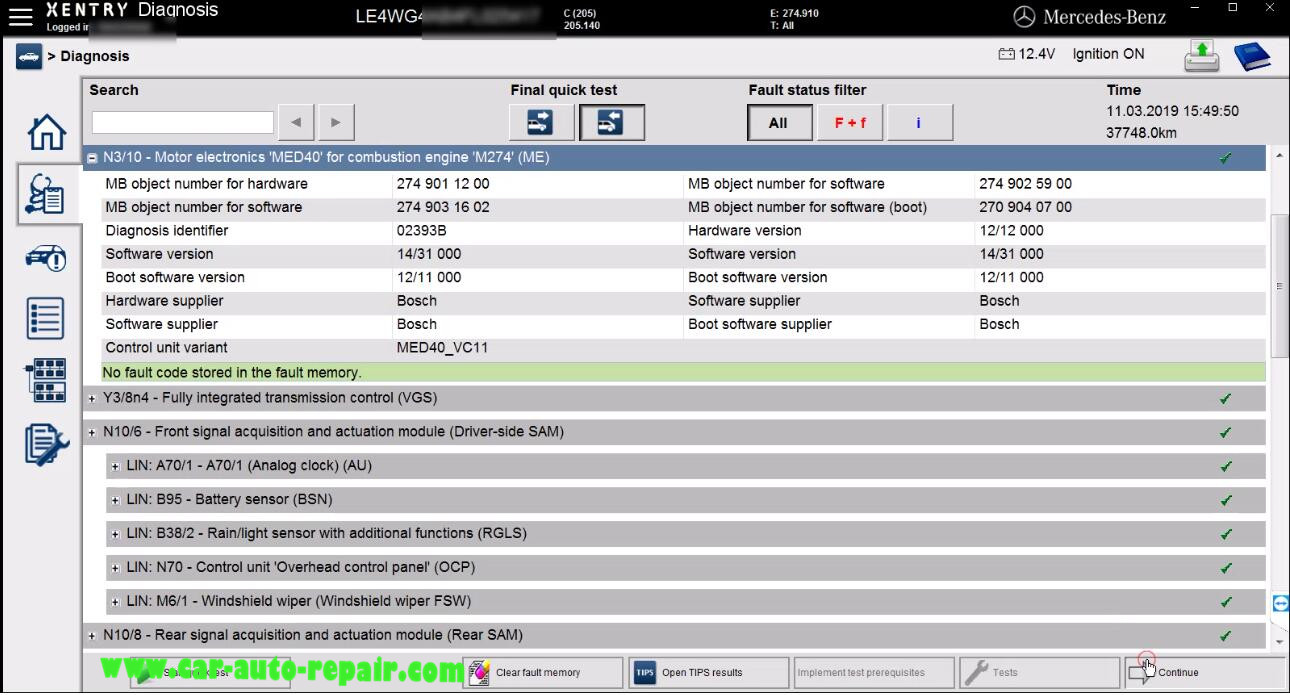Click the green checkmark in Battery sensor row
1290x695 pixels.
pos(1225,500)
